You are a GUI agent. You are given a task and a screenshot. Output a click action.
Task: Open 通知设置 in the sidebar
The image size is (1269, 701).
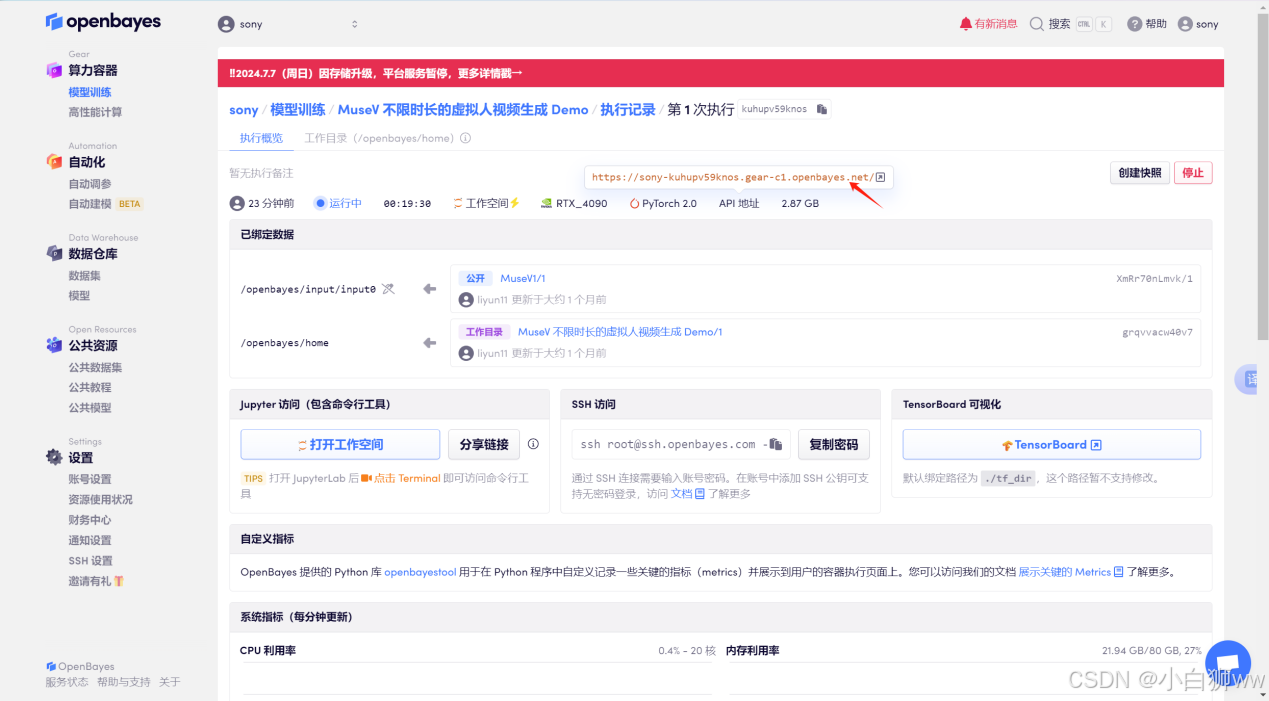point(90,540)
